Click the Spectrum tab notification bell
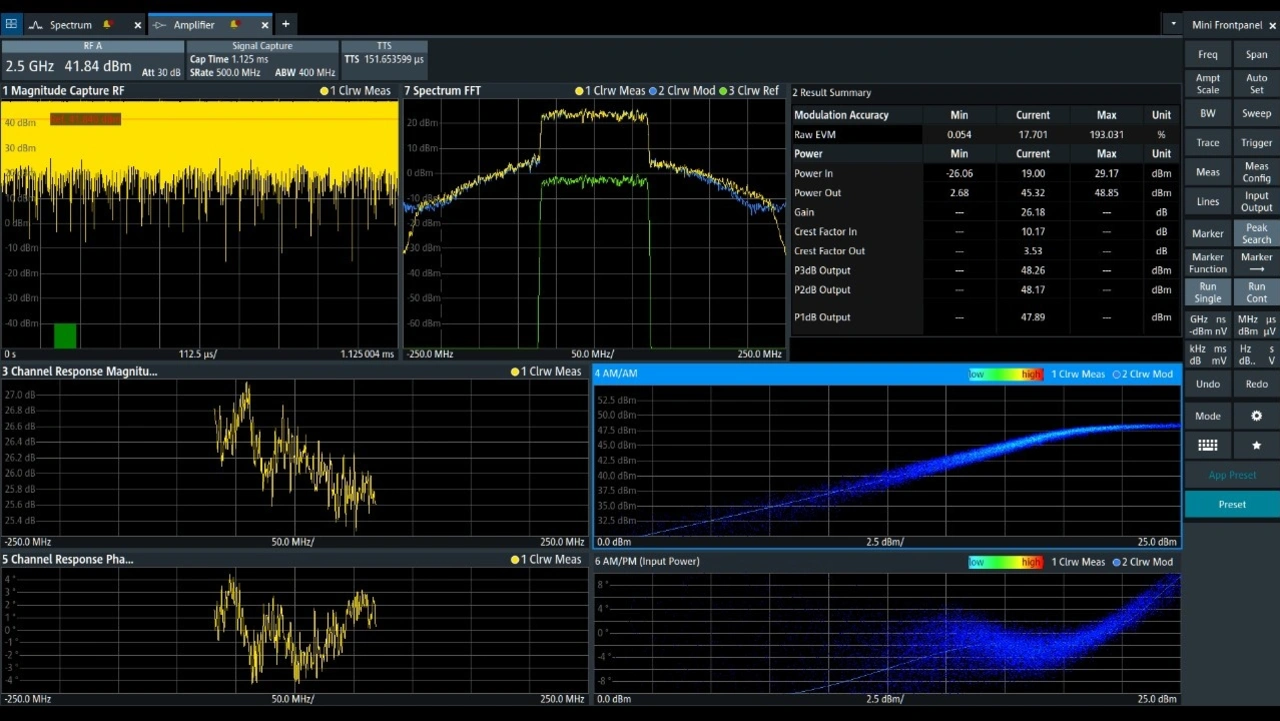This screenshot has height=721, width=1280. [x=108, y=24]
